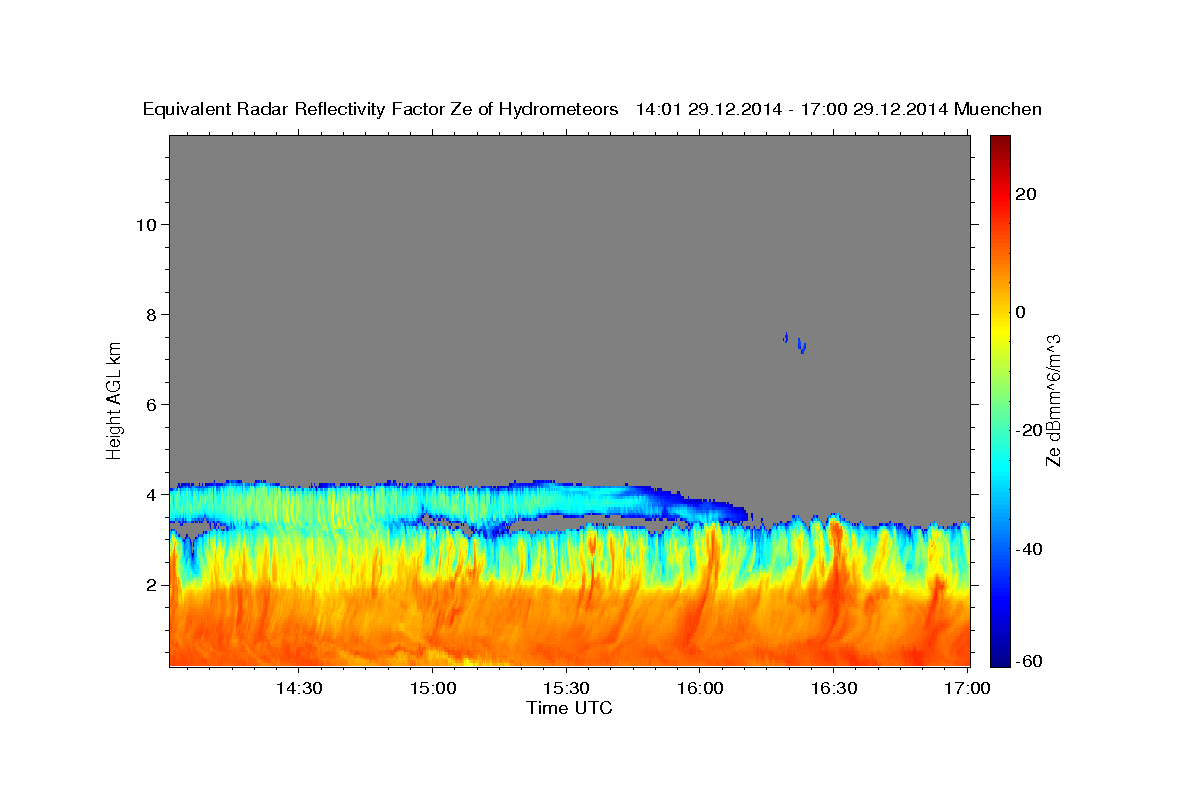Click the '16:30' time tick label
1200x800 pixels.
(834, 688)
